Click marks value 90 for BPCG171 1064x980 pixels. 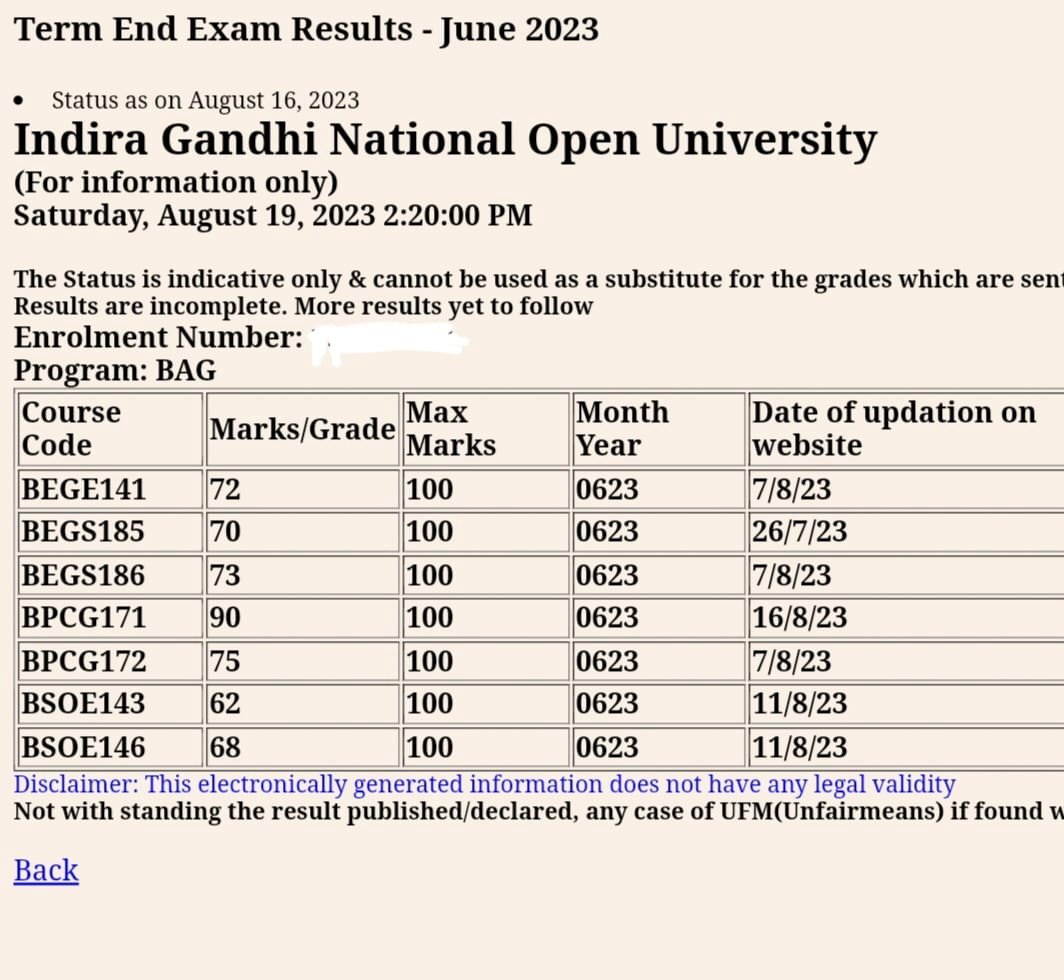click(x=225, y=618)
